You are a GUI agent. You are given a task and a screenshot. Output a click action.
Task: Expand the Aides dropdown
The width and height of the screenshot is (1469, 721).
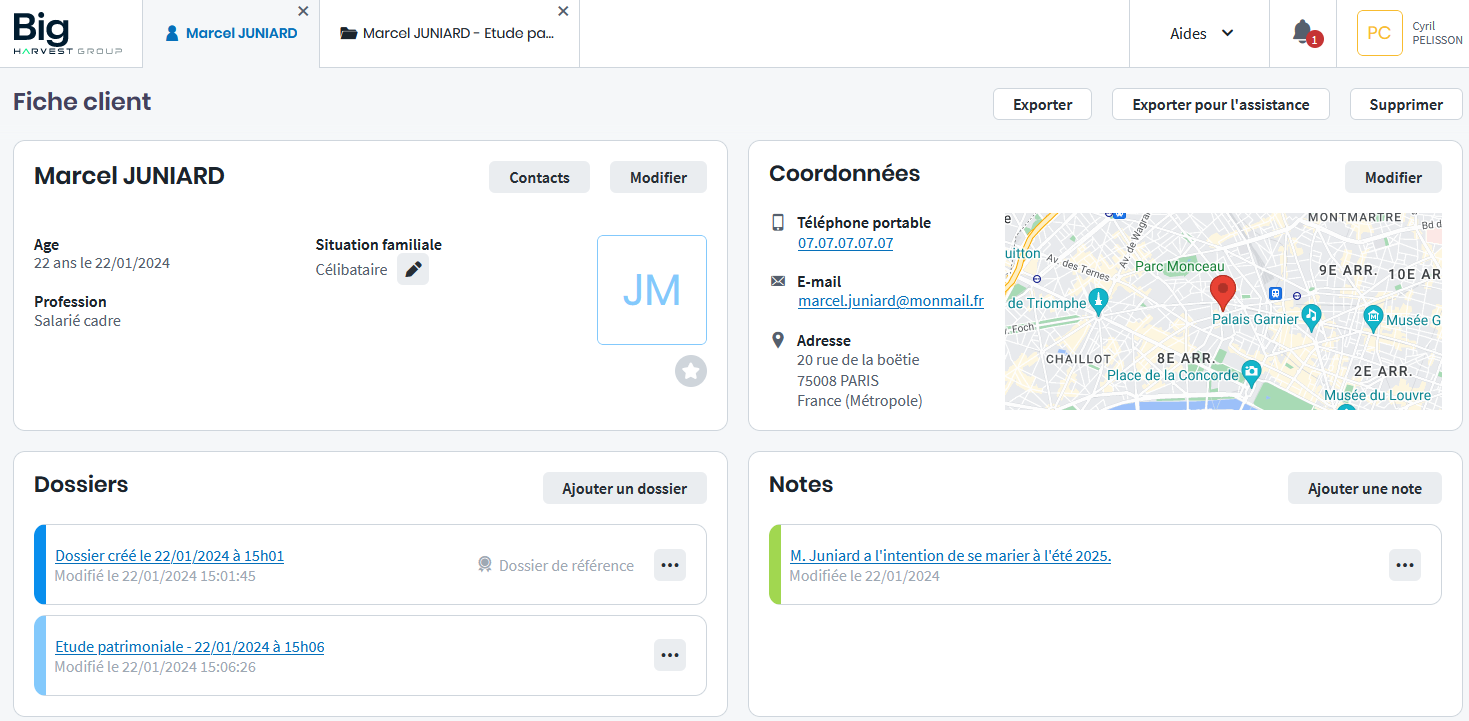pyautogui.click(x=1202, y=33)
